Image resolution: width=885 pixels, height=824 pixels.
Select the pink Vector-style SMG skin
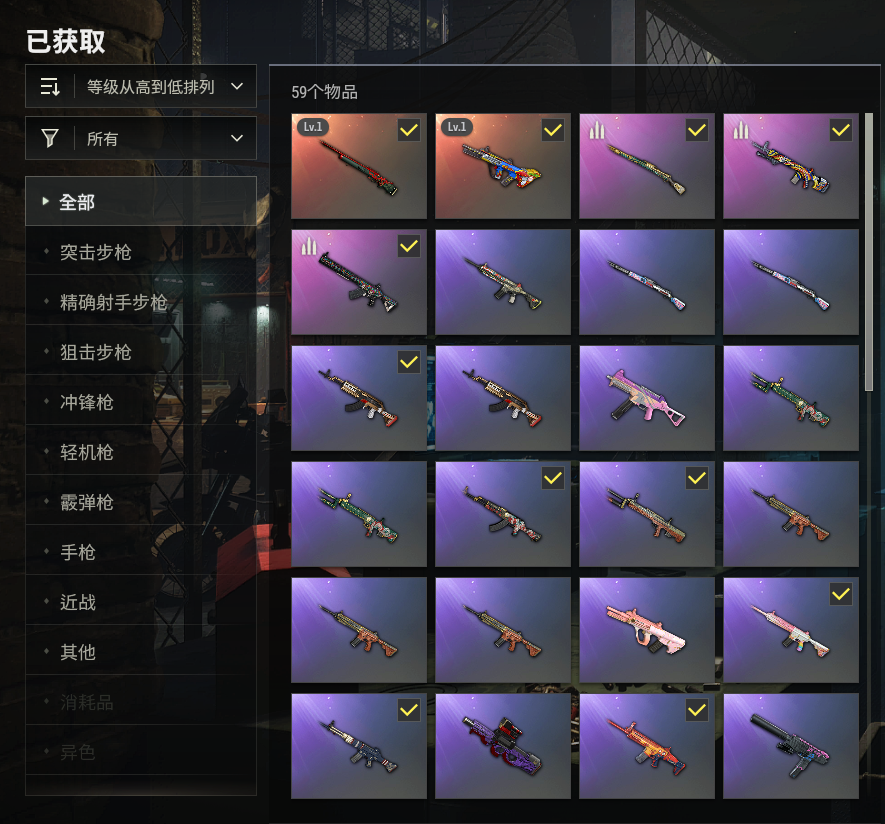(647, 398)
